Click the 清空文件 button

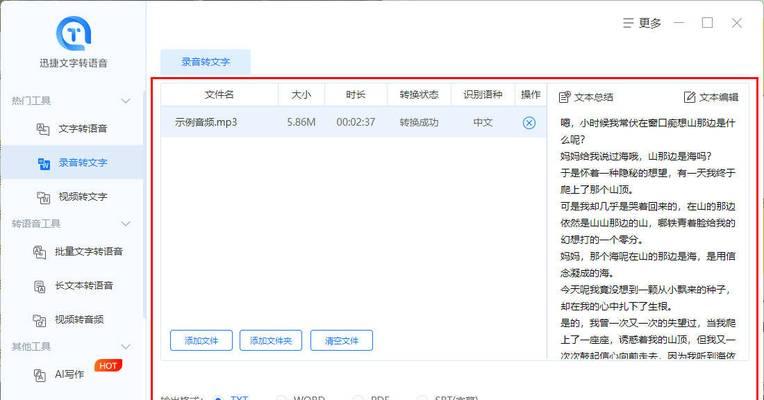coord(342,341)
